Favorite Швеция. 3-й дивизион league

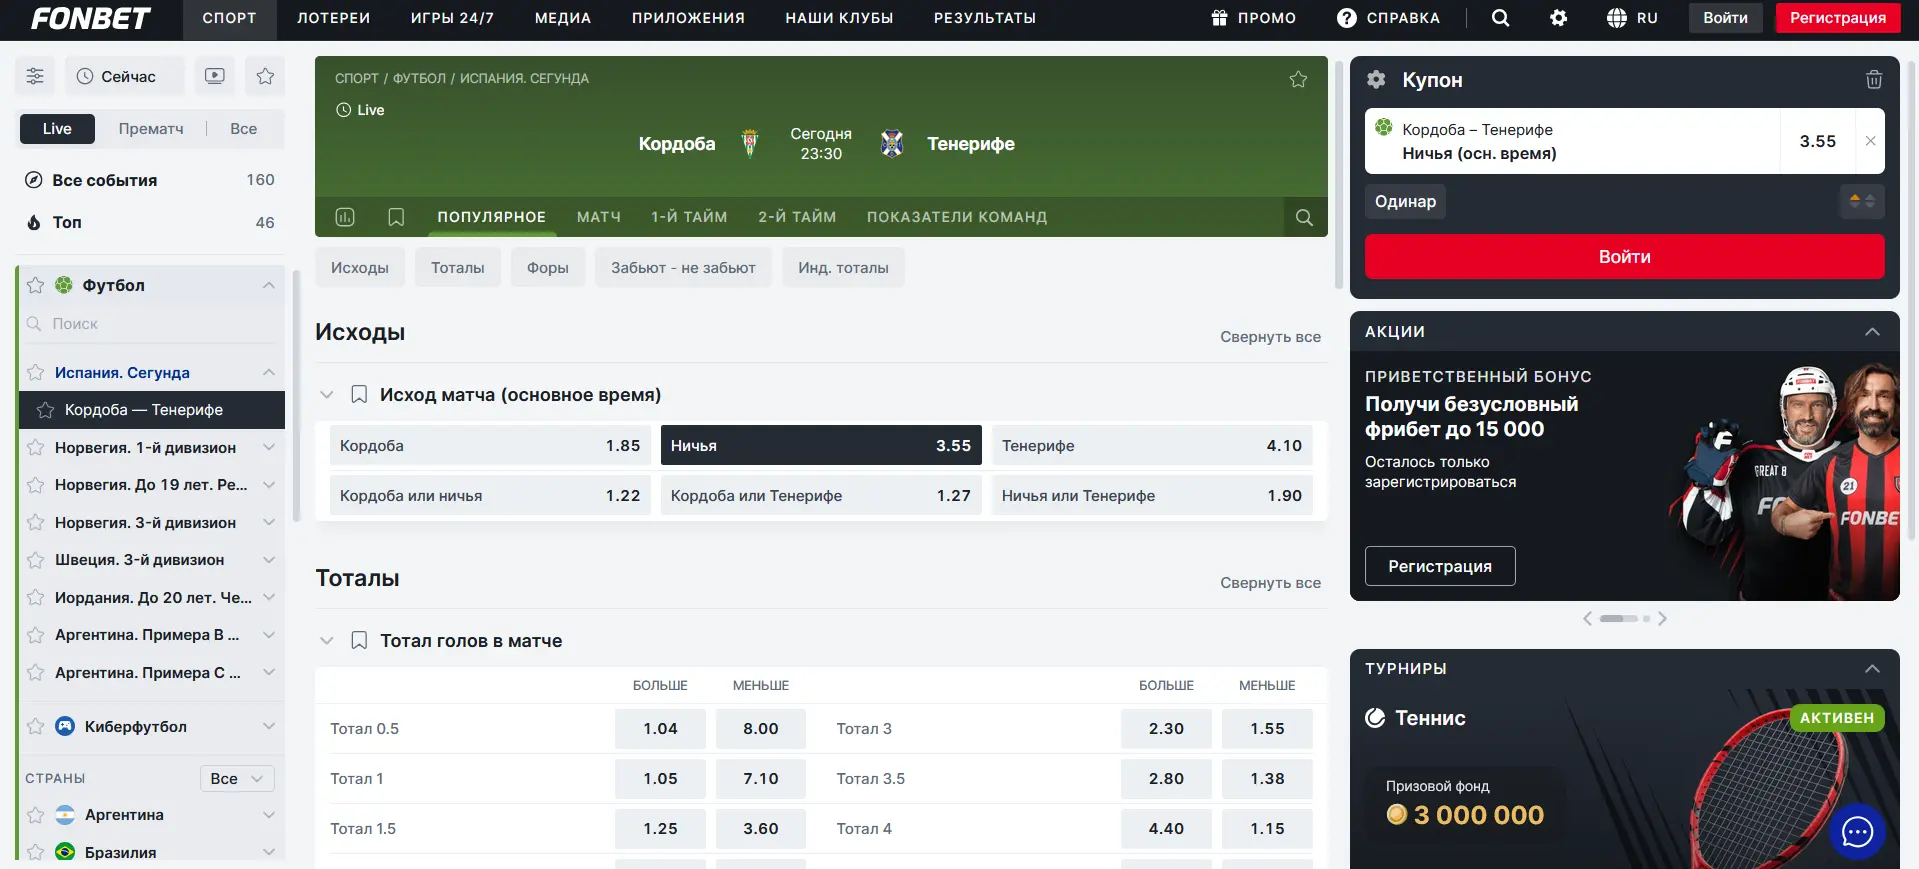click(x=35, y=560)
